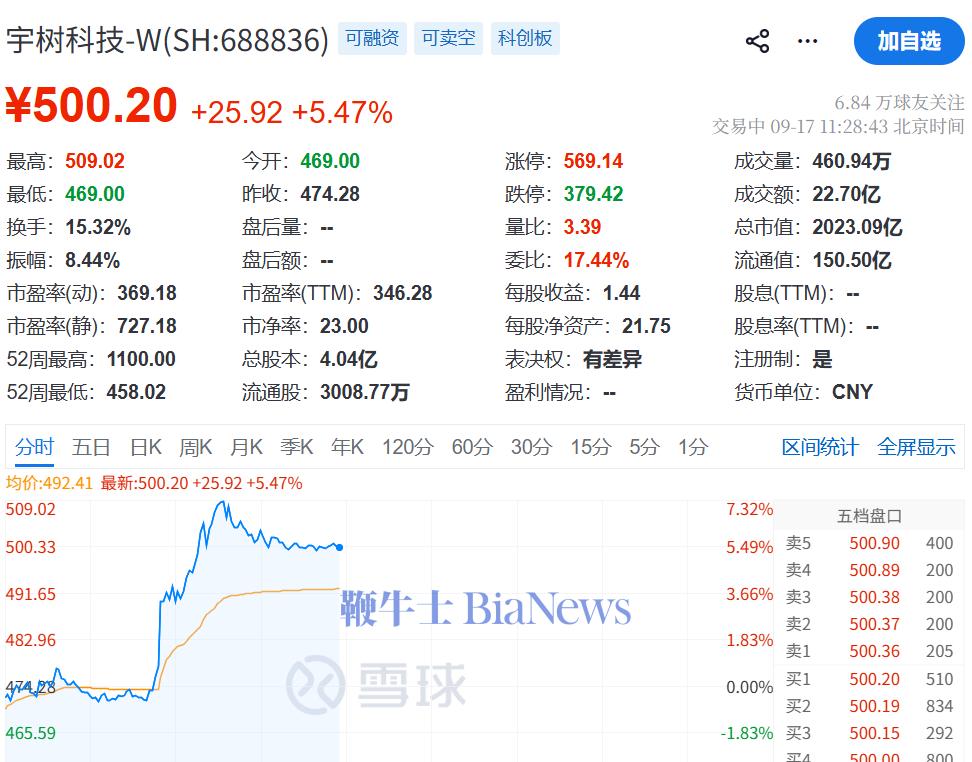Click the 加自选 button
The width and height of the screenshot is (972, 762).
[909, 41]
